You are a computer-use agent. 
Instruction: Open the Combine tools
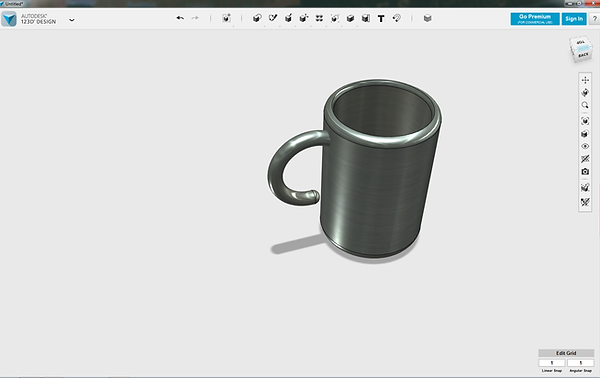350,18
